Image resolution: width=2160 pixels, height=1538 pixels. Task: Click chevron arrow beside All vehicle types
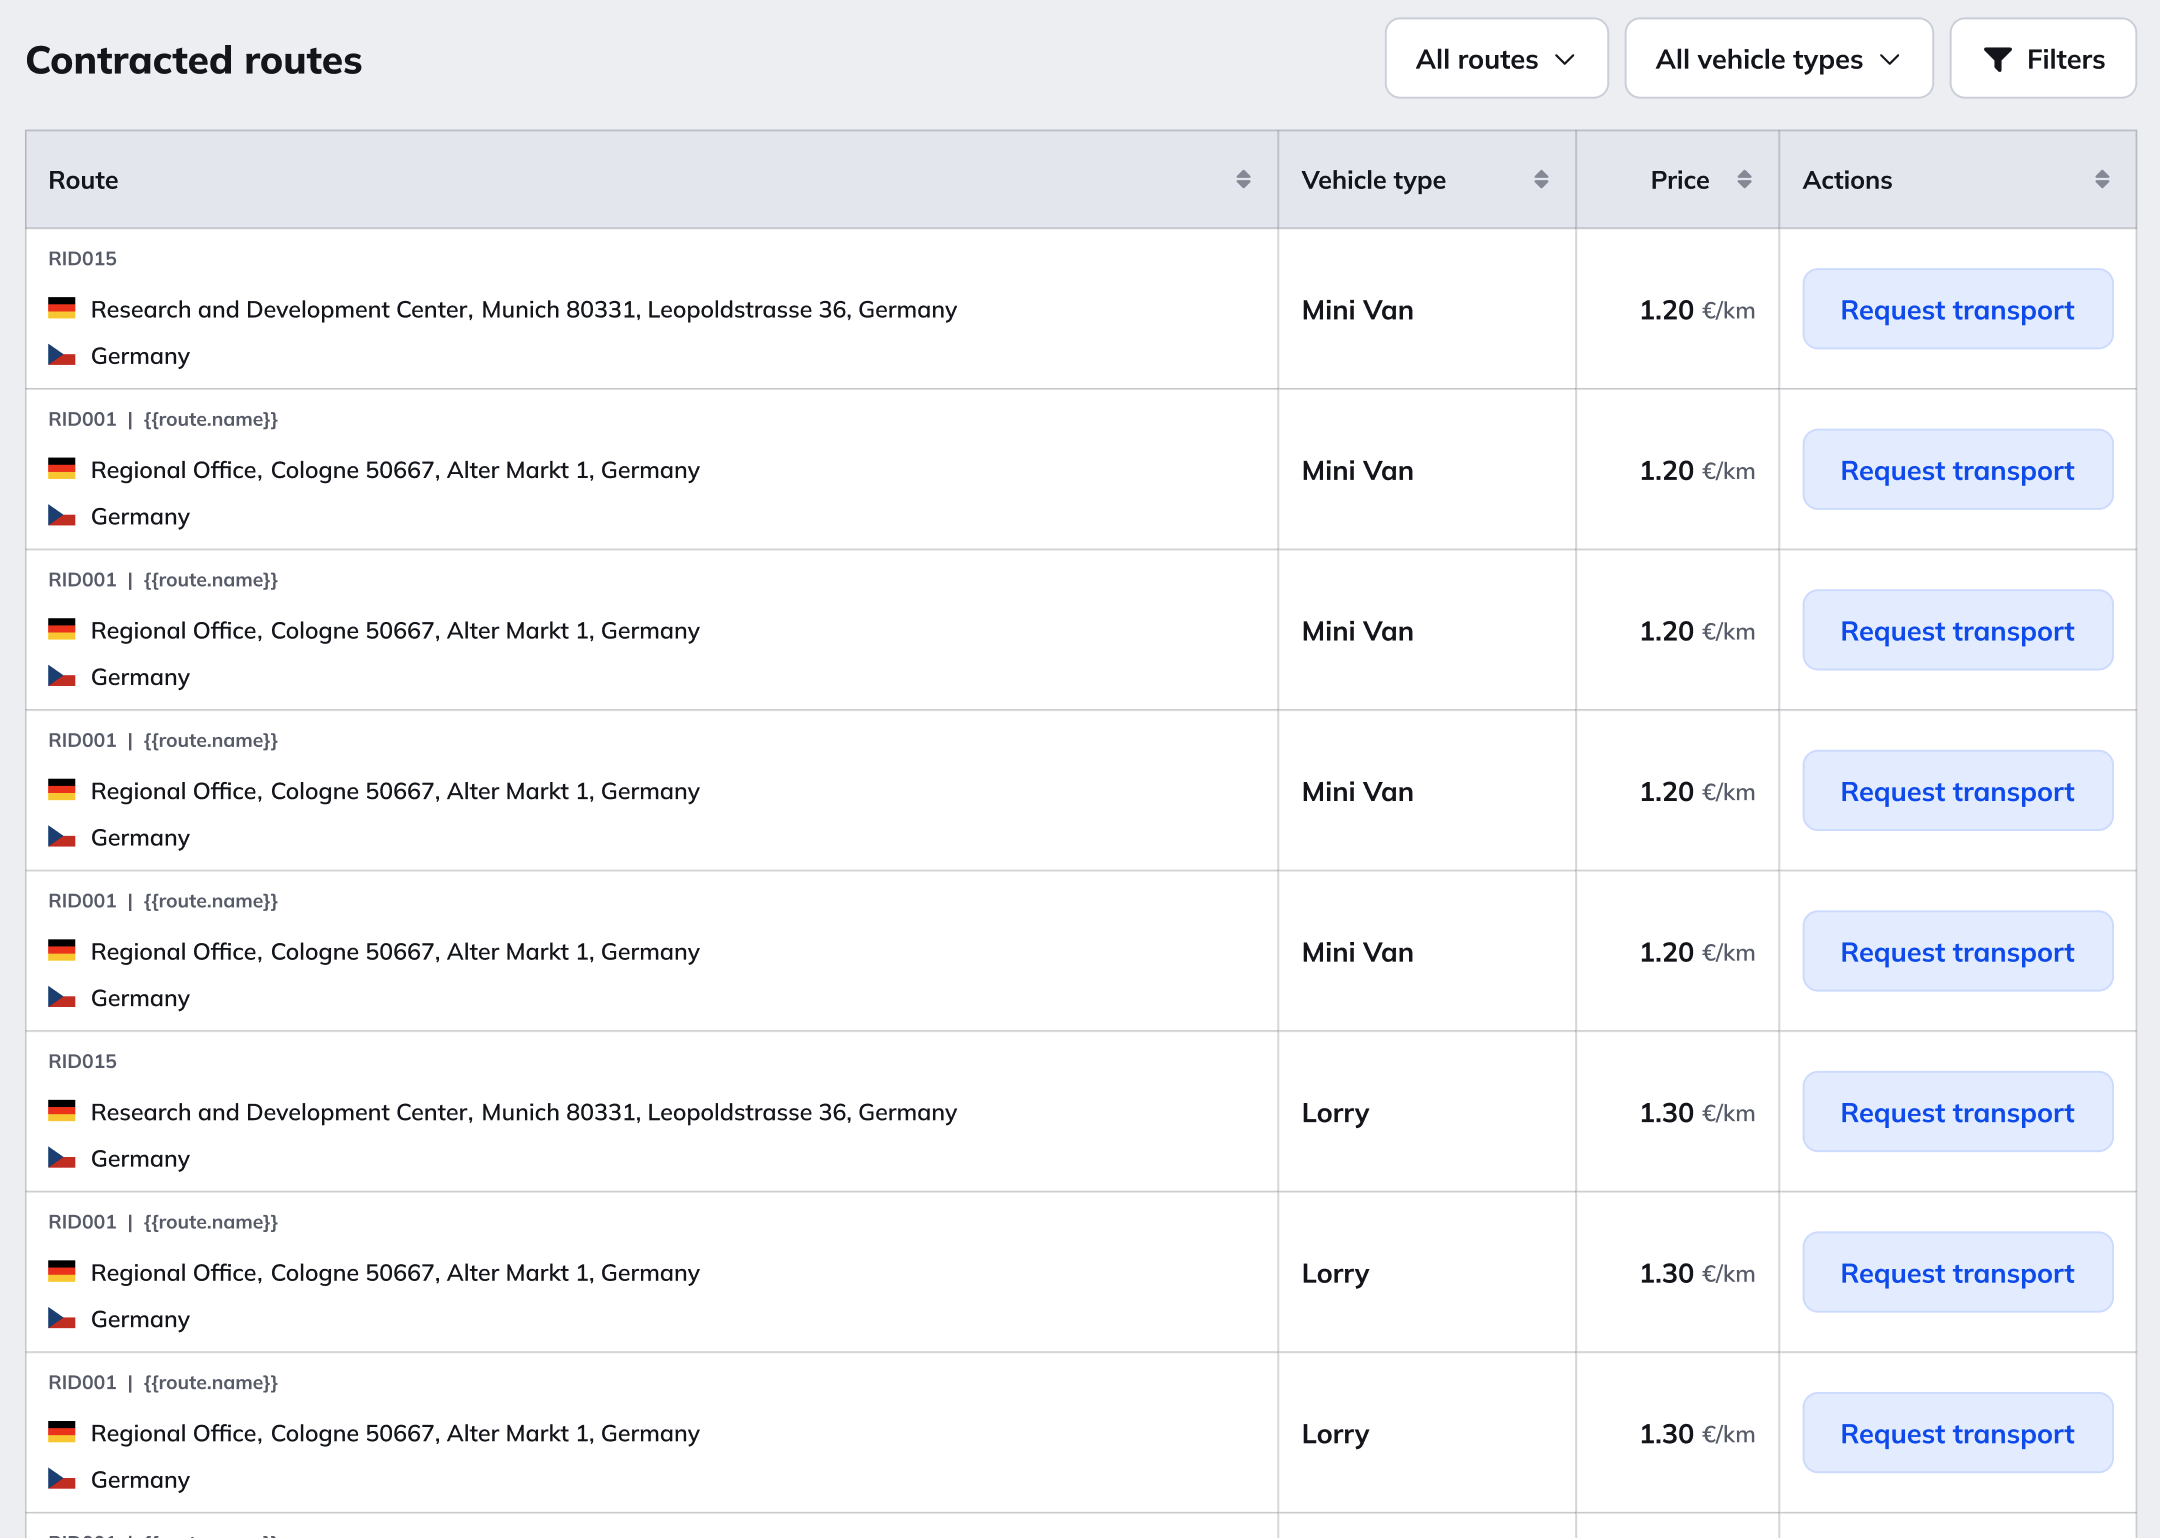coord(1889,60)
